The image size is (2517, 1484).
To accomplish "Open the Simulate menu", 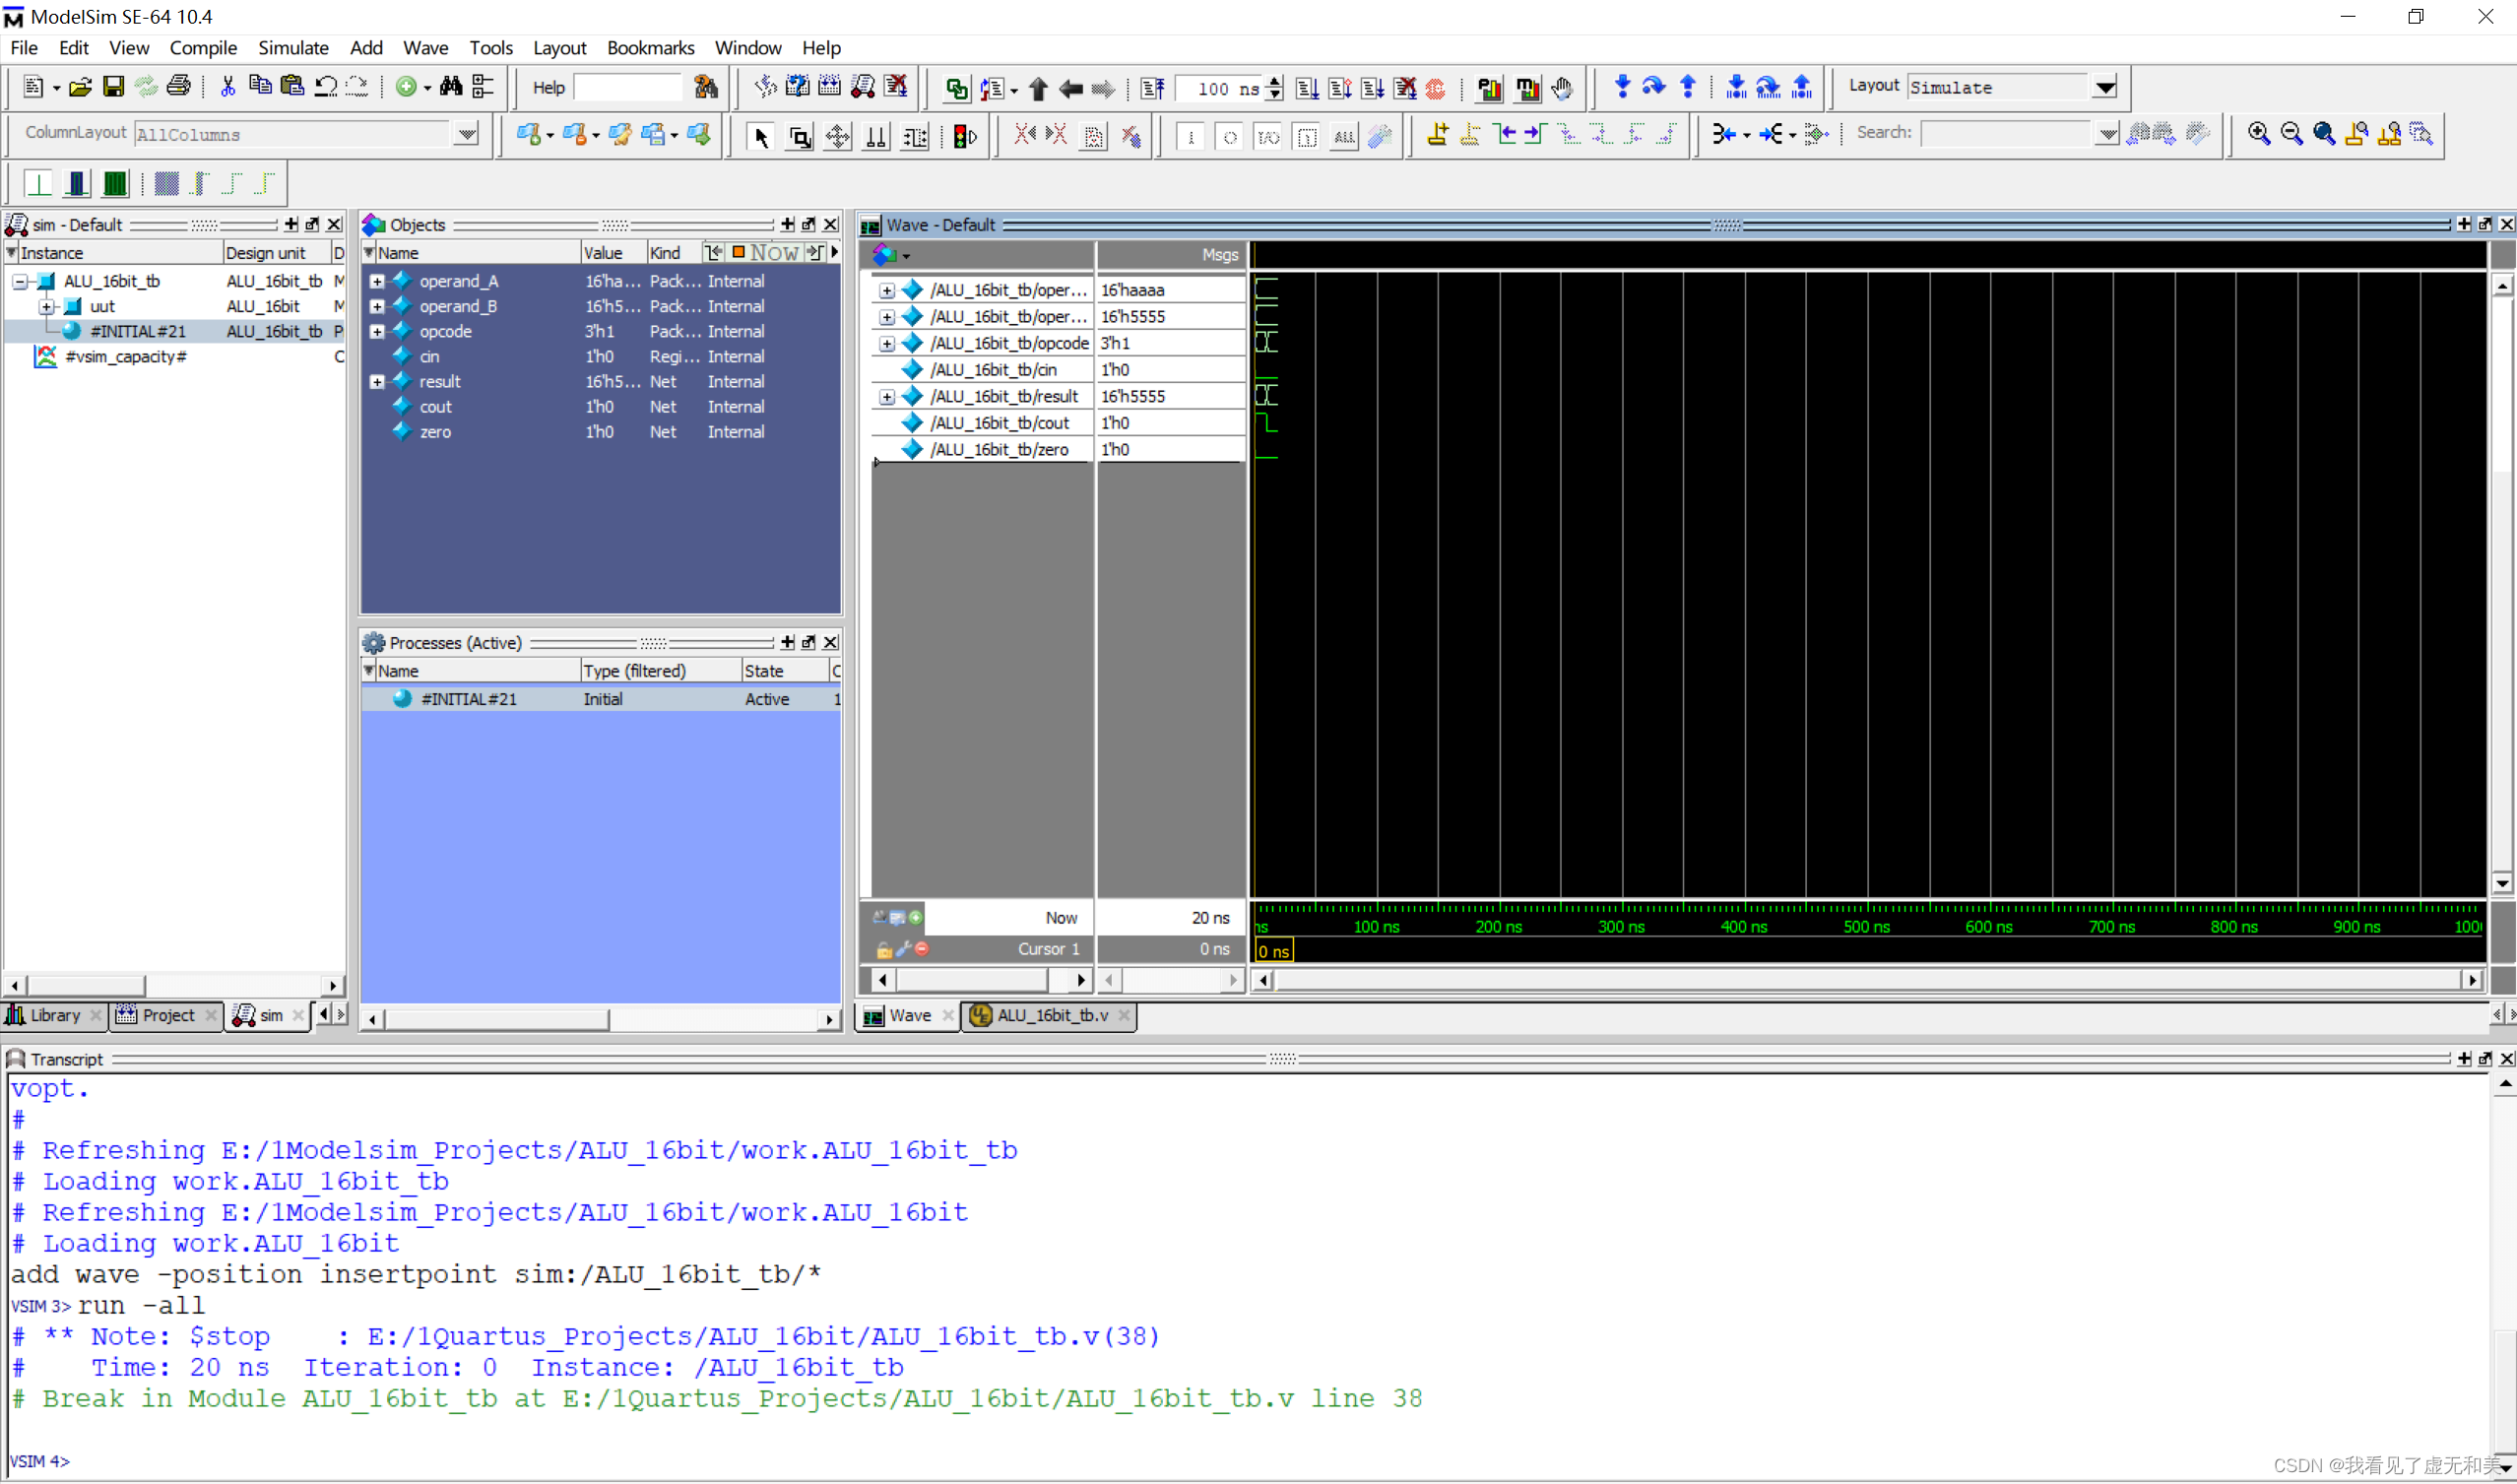I will [292, 48].
